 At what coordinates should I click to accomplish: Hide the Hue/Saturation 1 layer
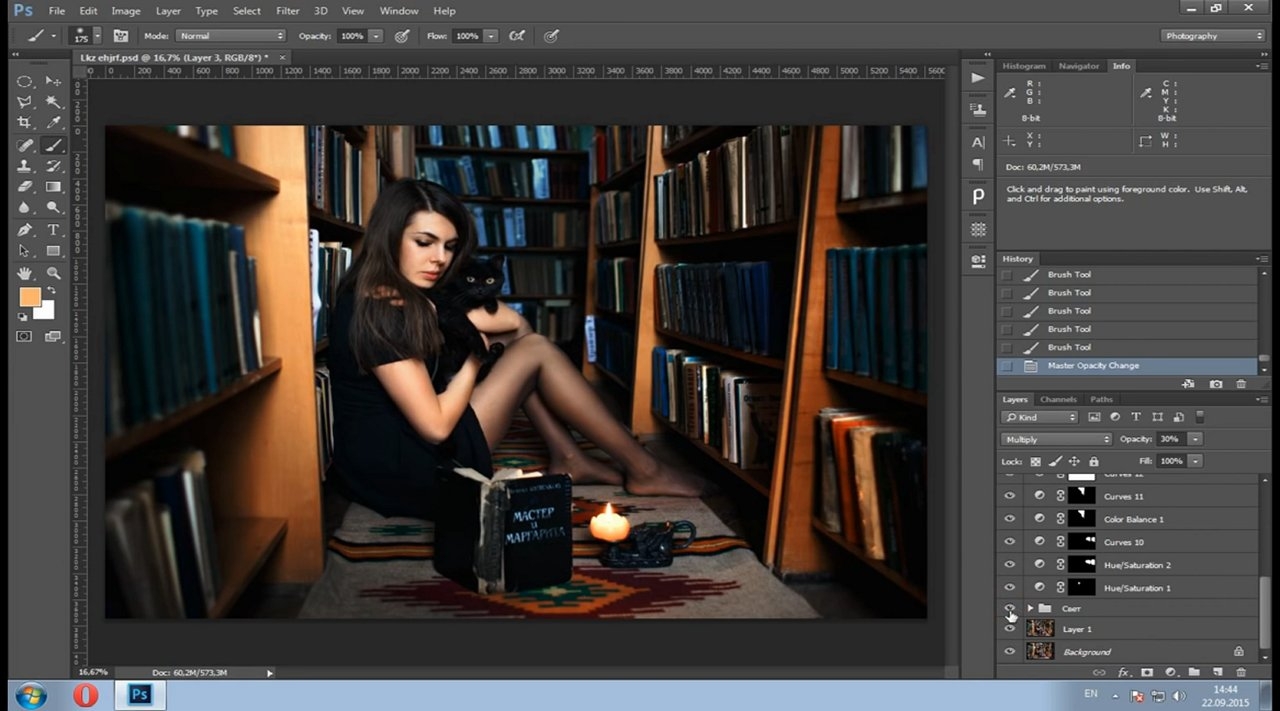(1009, 588)
